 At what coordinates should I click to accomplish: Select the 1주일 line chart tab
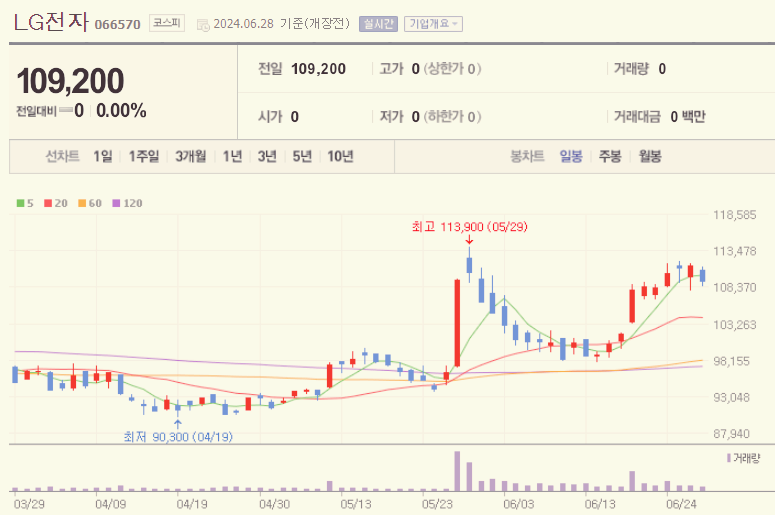pos(144,156)
